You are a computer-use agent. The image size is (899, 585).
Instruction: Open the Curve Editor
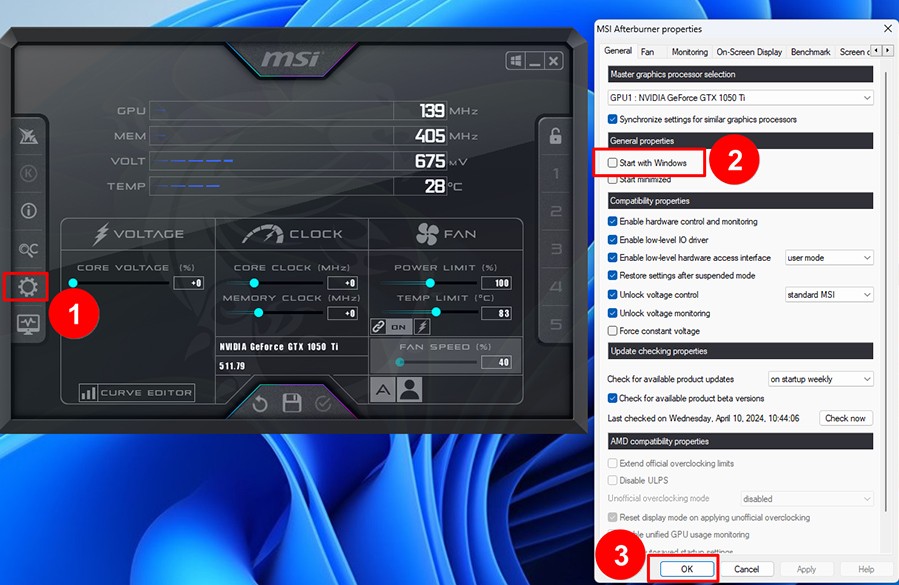tap(137, 393)
